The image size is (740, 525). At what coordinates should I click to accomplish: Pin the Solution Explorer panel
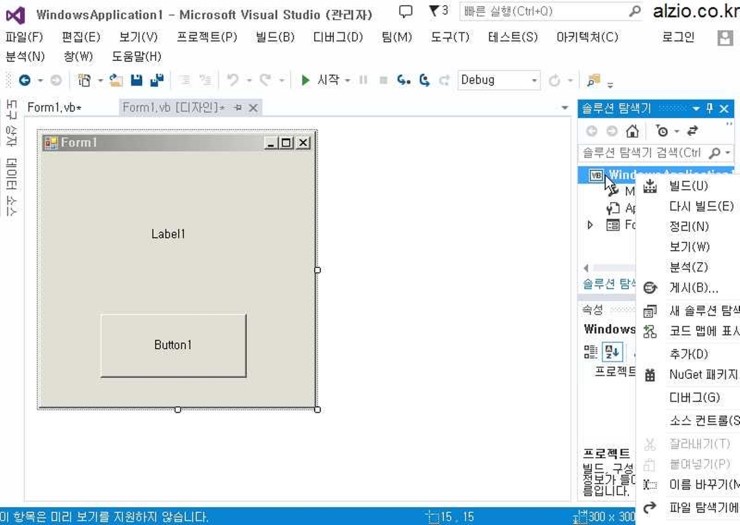pos(709,109)
